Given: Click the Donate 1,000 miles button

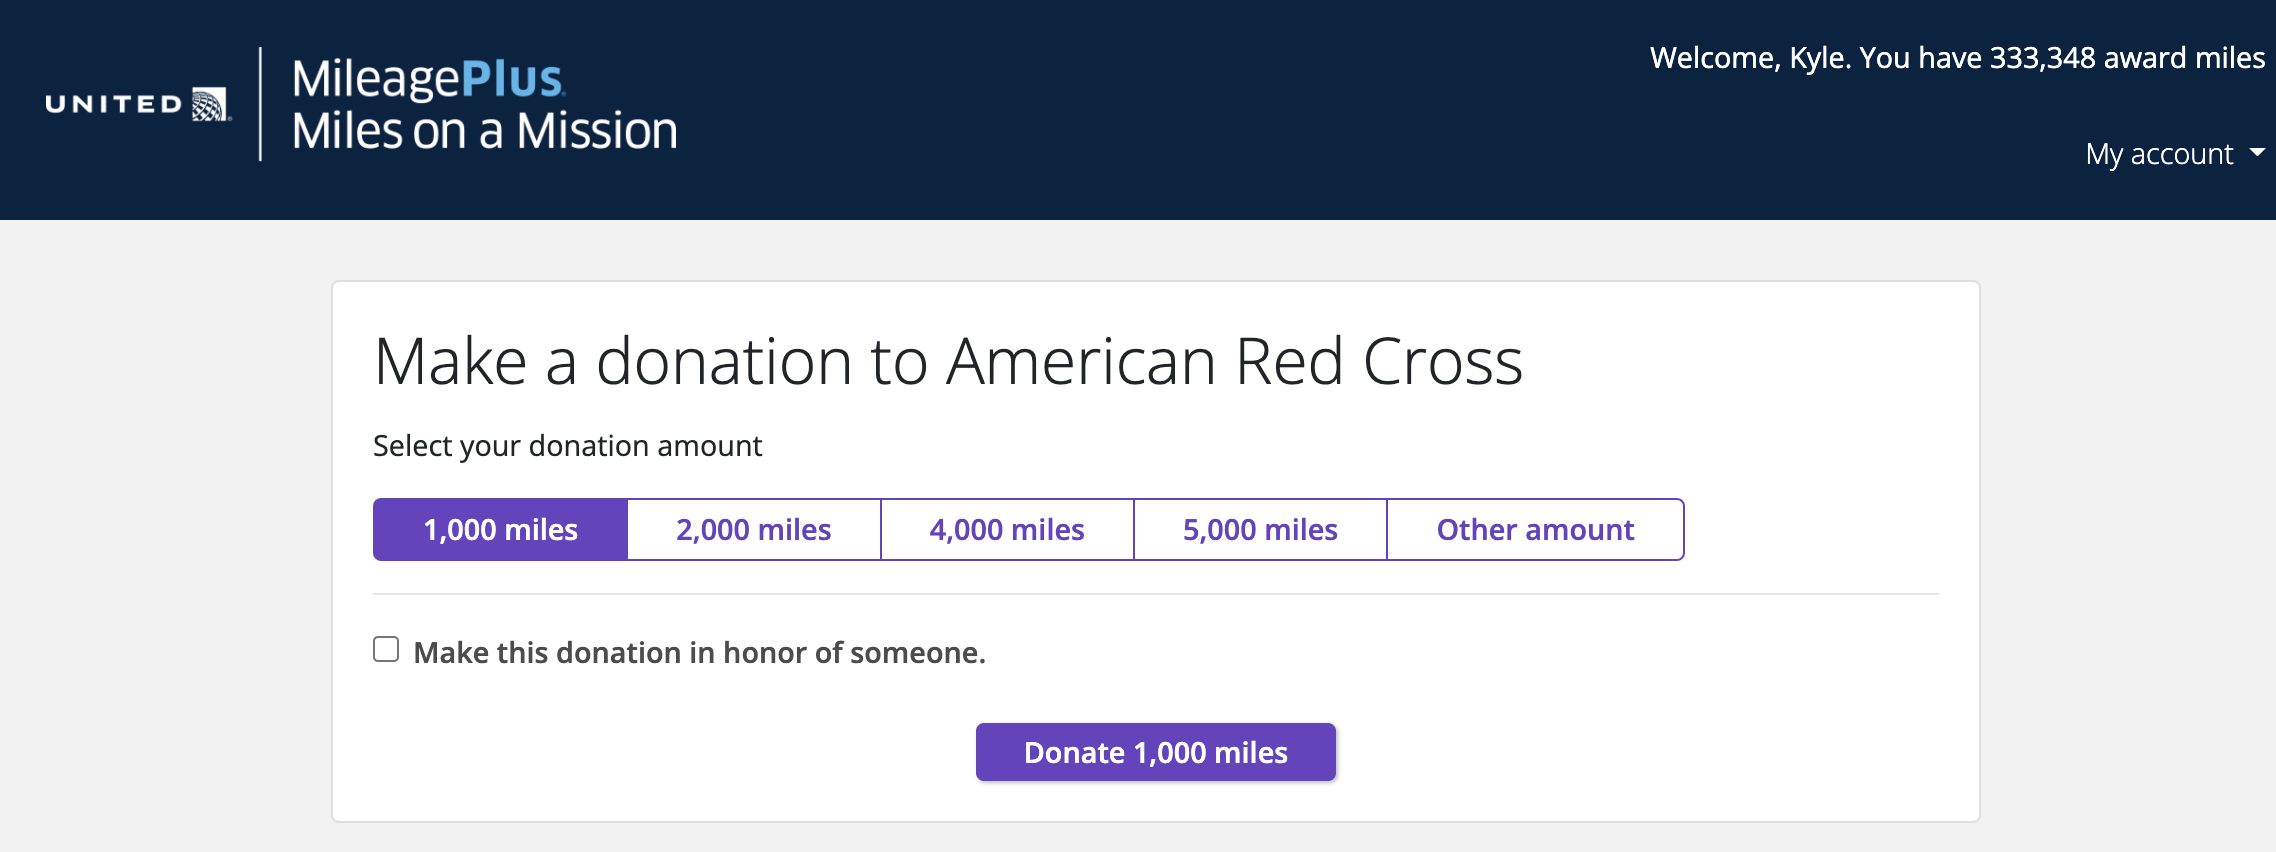Looking at the screenshot, I should [1156, 752].
